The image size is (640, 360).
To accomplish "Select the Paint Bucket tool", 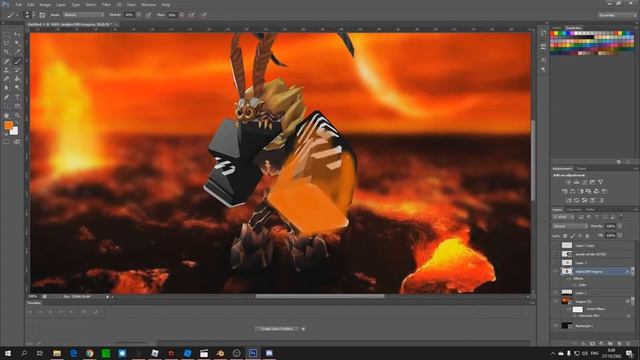I will click(17, 79).
